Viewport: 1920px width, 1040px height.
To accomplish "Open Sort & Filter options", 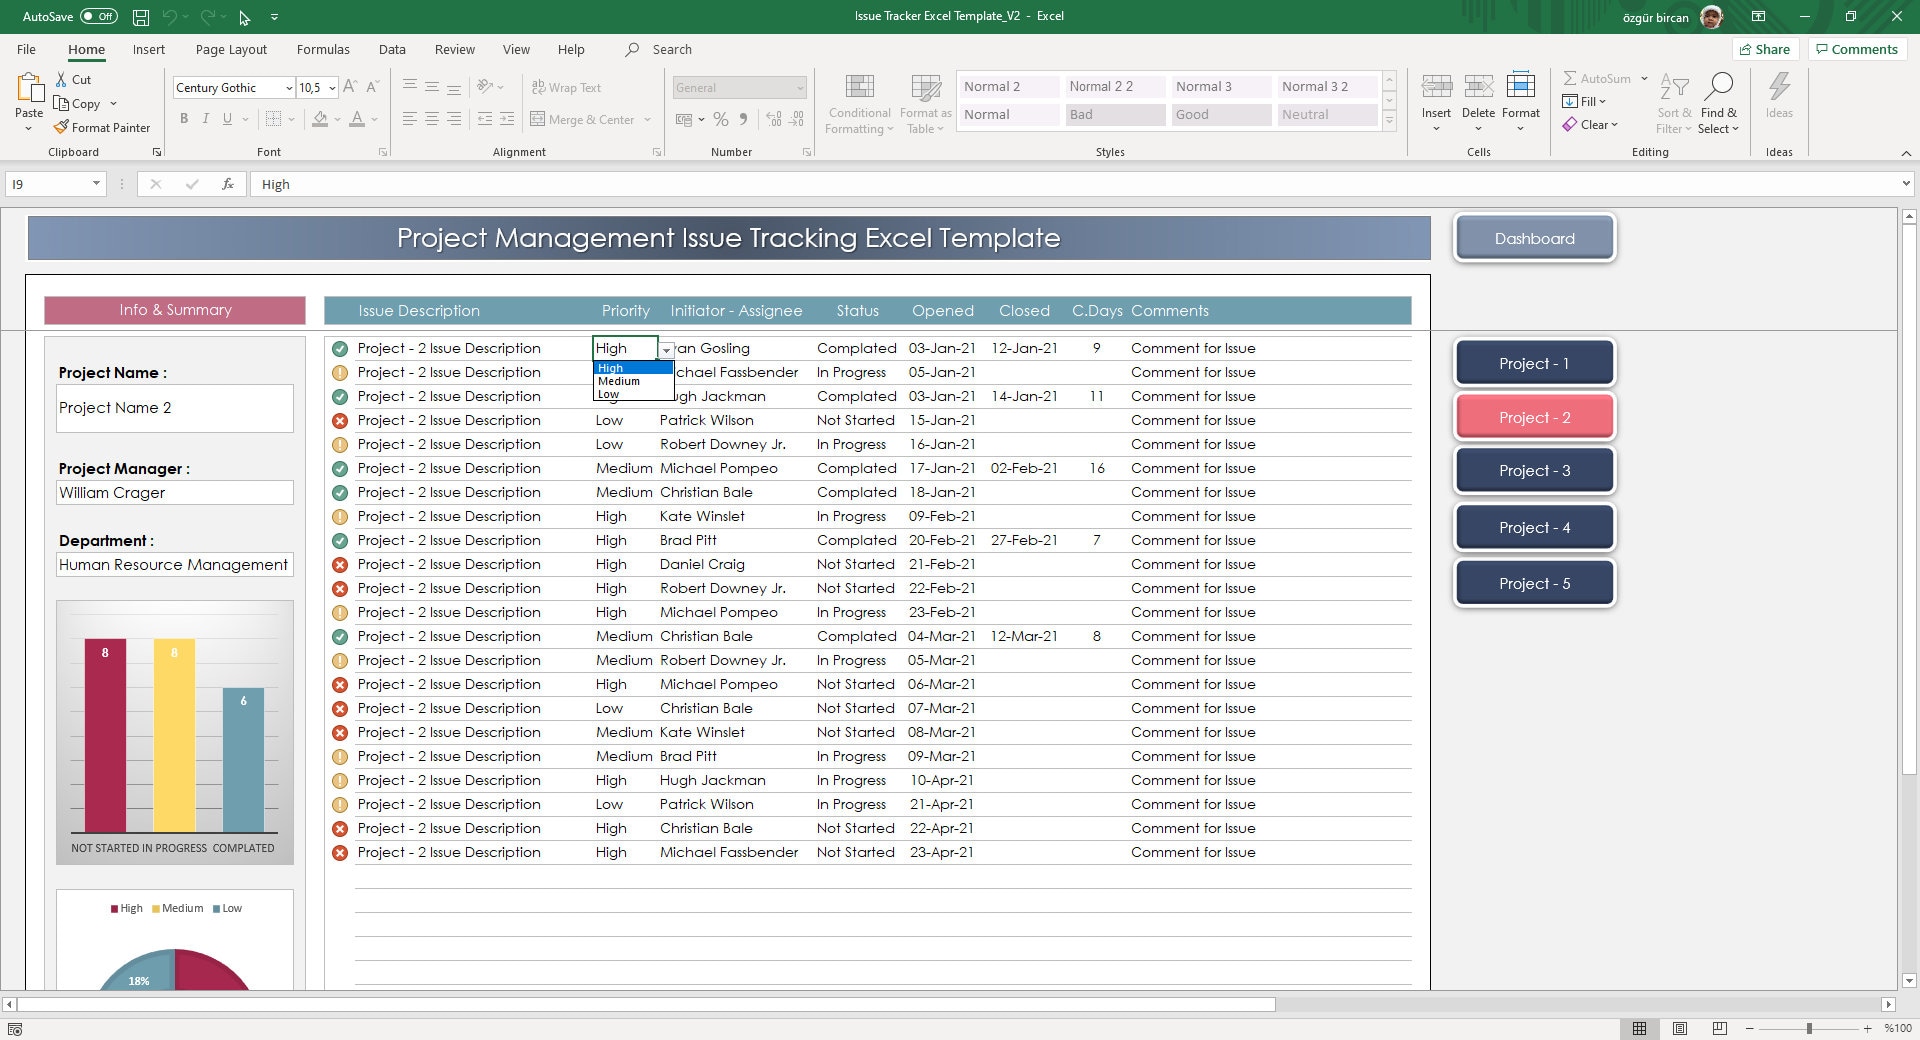I will tap(1674, 103).
